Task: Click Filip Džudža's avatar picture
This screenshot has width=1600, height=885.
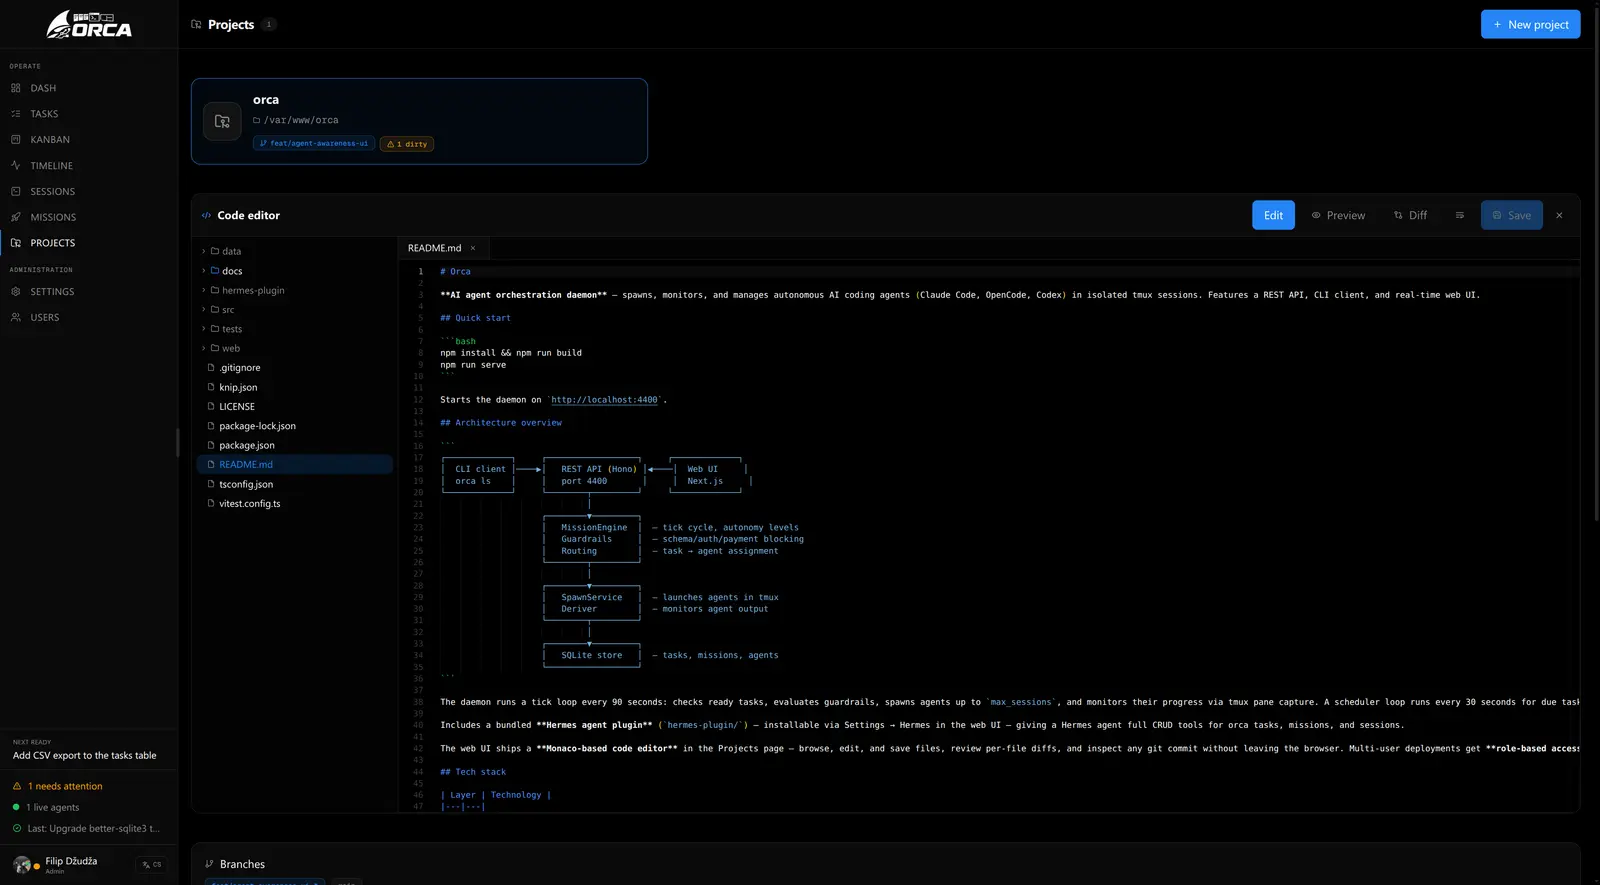Action: point(22,865)
